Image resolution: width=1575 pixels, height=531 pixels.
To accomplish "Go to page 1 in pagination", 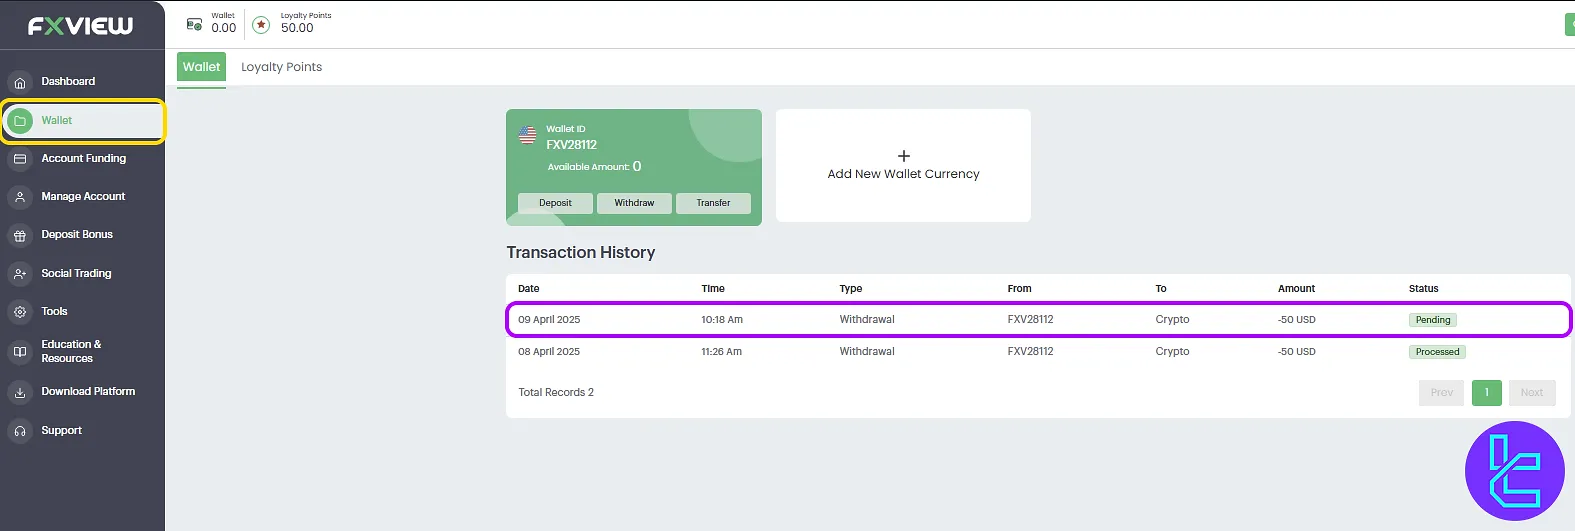I will coord(1487,393).
